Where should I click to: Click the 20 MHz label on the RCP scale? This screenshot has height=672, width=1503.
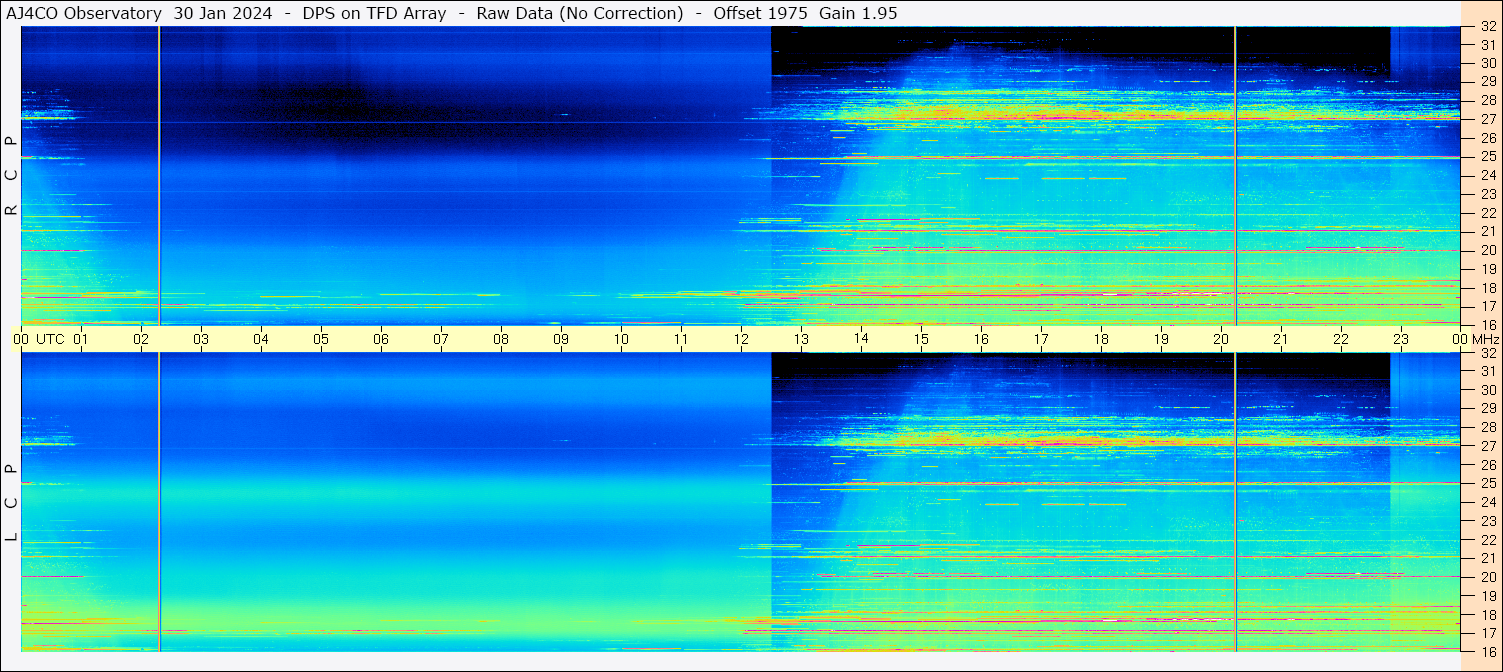click(1487, 250)
